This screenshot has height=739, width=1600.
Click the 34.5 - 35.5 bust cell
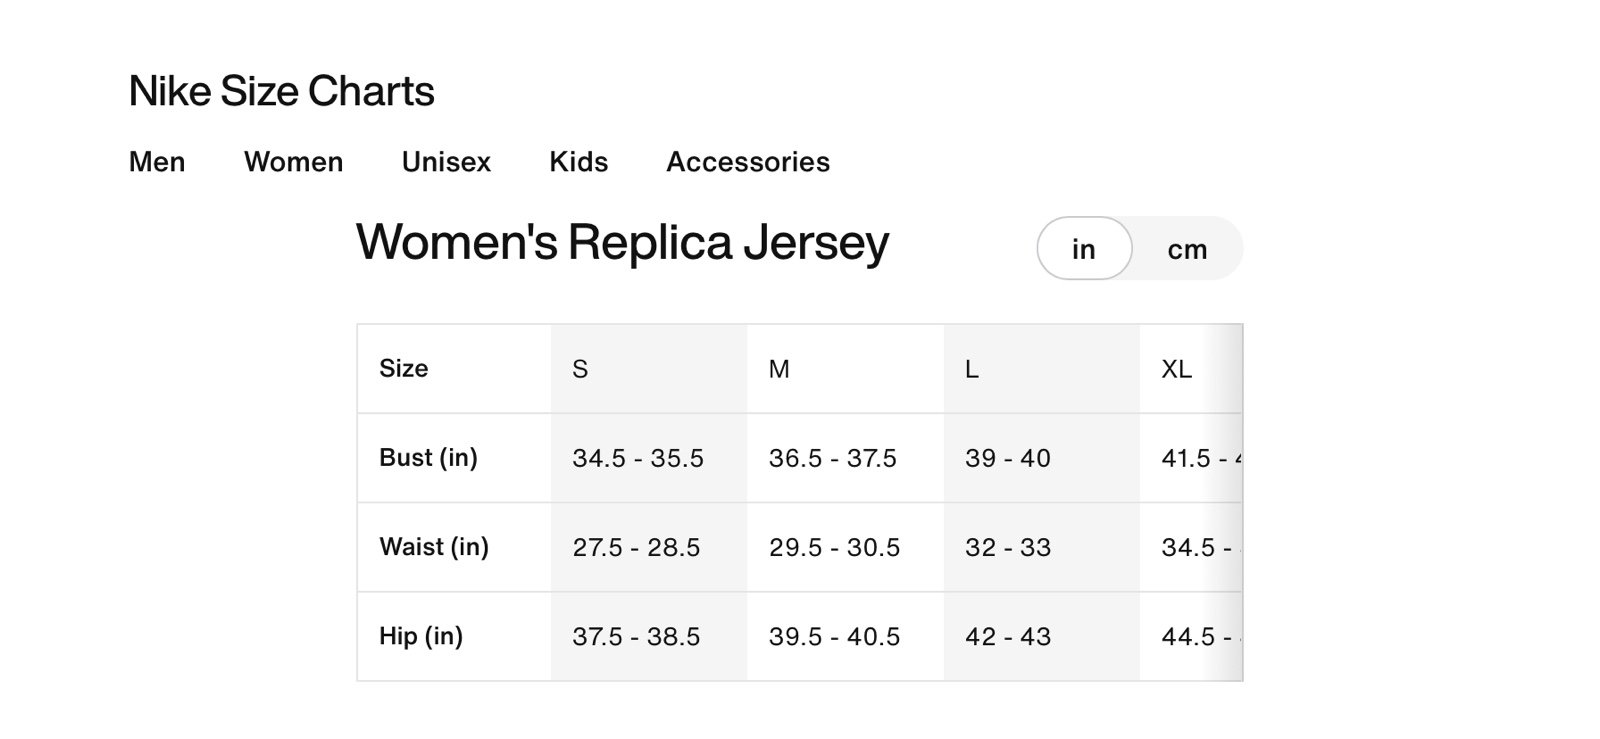pyautogui.click(x=649, y=458)
